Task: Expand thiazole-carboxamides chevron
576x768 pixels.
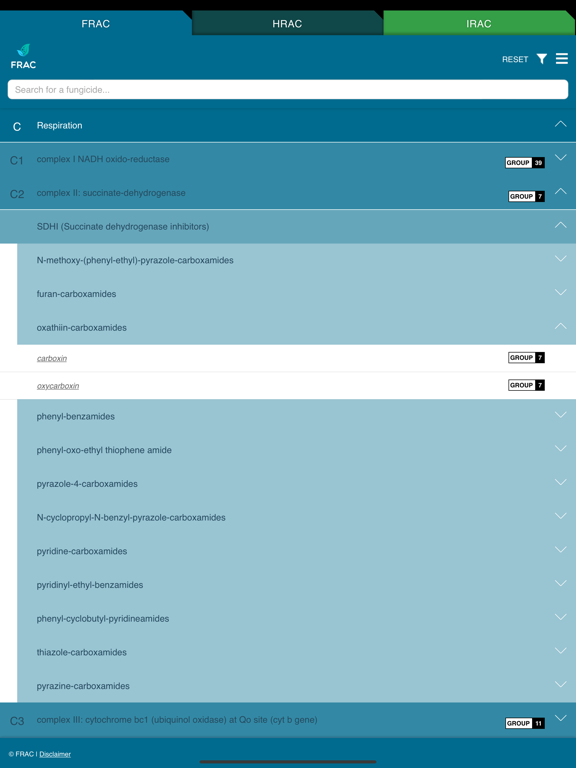Action: [560, 651]
